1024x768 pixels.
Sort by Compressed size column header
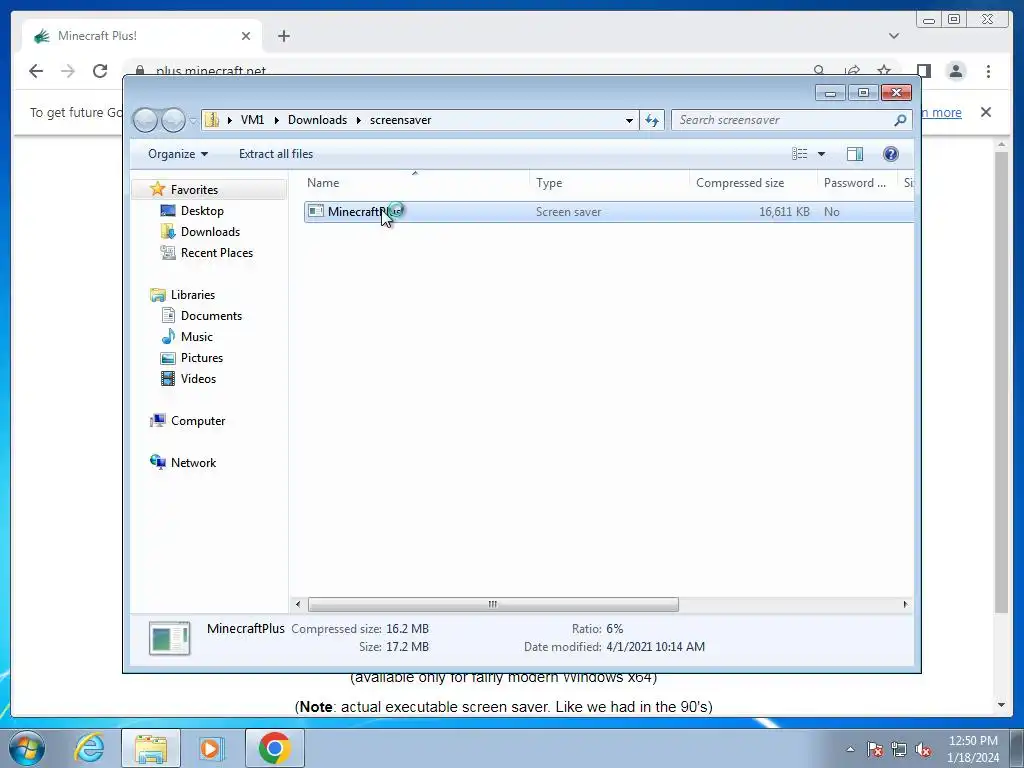click(754, 183)
